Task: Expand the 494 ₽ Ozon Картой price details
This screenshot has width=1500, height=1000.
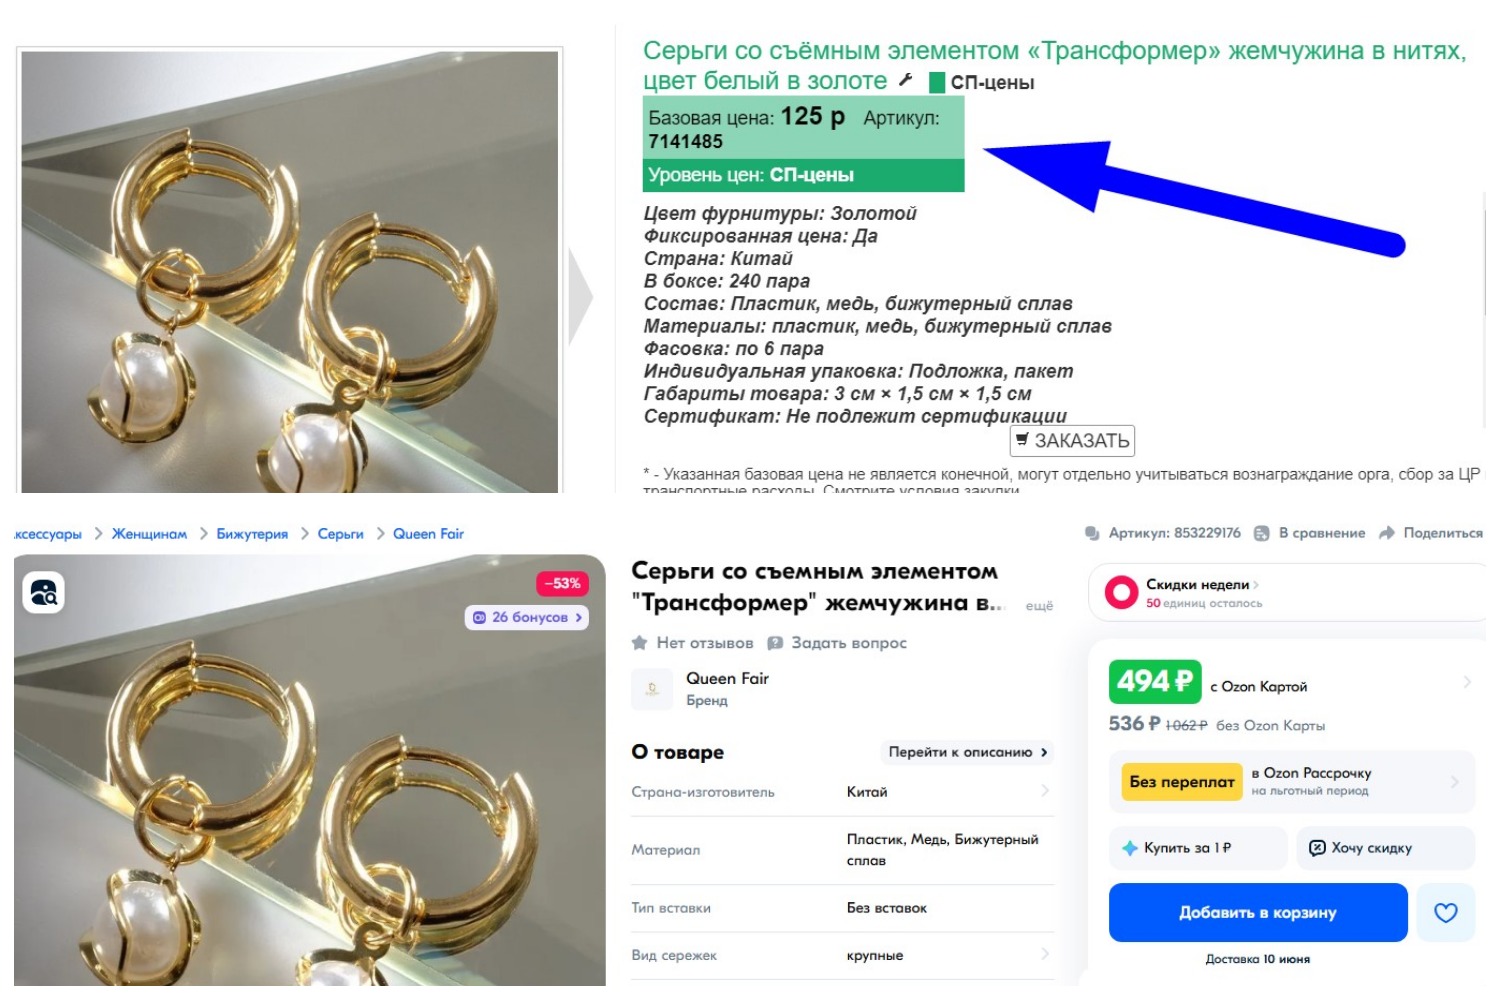Action: (1467, 682)
